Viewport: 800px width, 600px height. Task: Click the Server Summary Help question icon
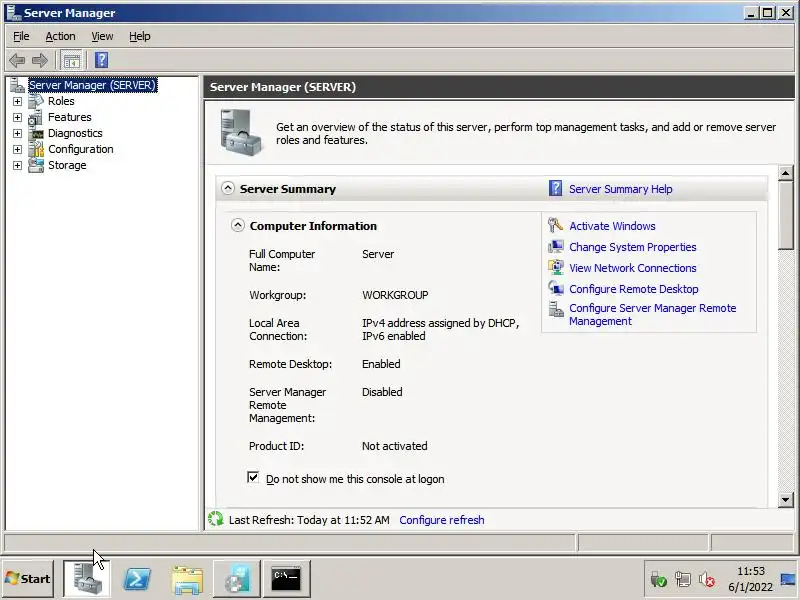pyautogui.click(x=555, y=188)
